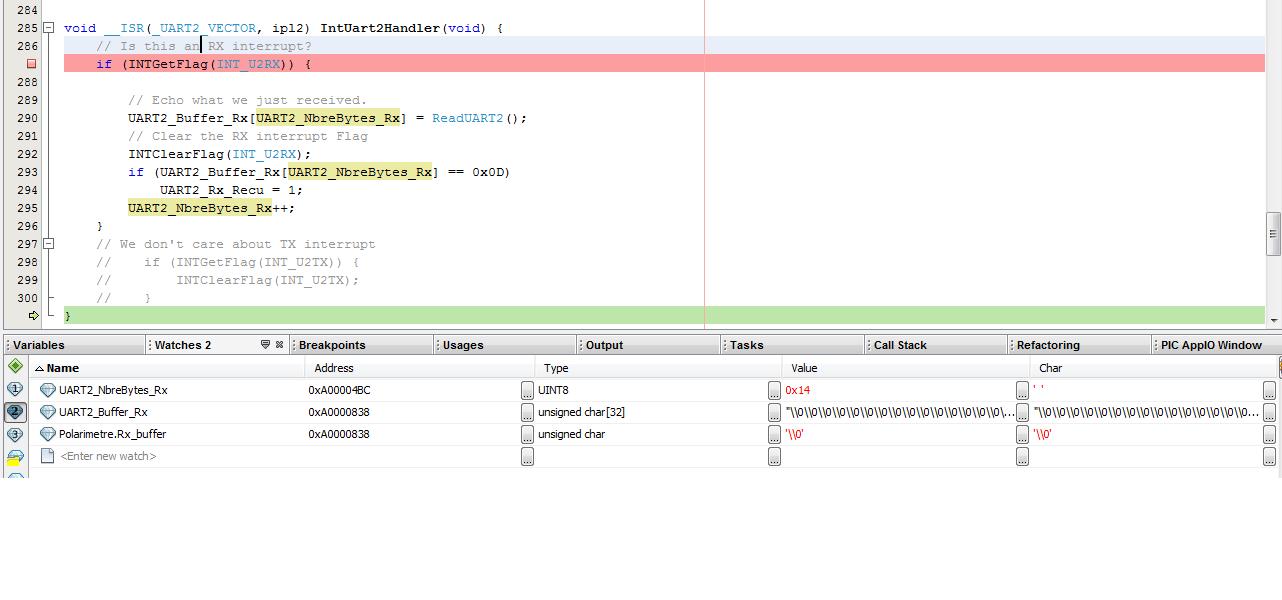1282x600 pixels.
Task: Click line number 293 in the gutter
Action: click(x=27, y=172)
